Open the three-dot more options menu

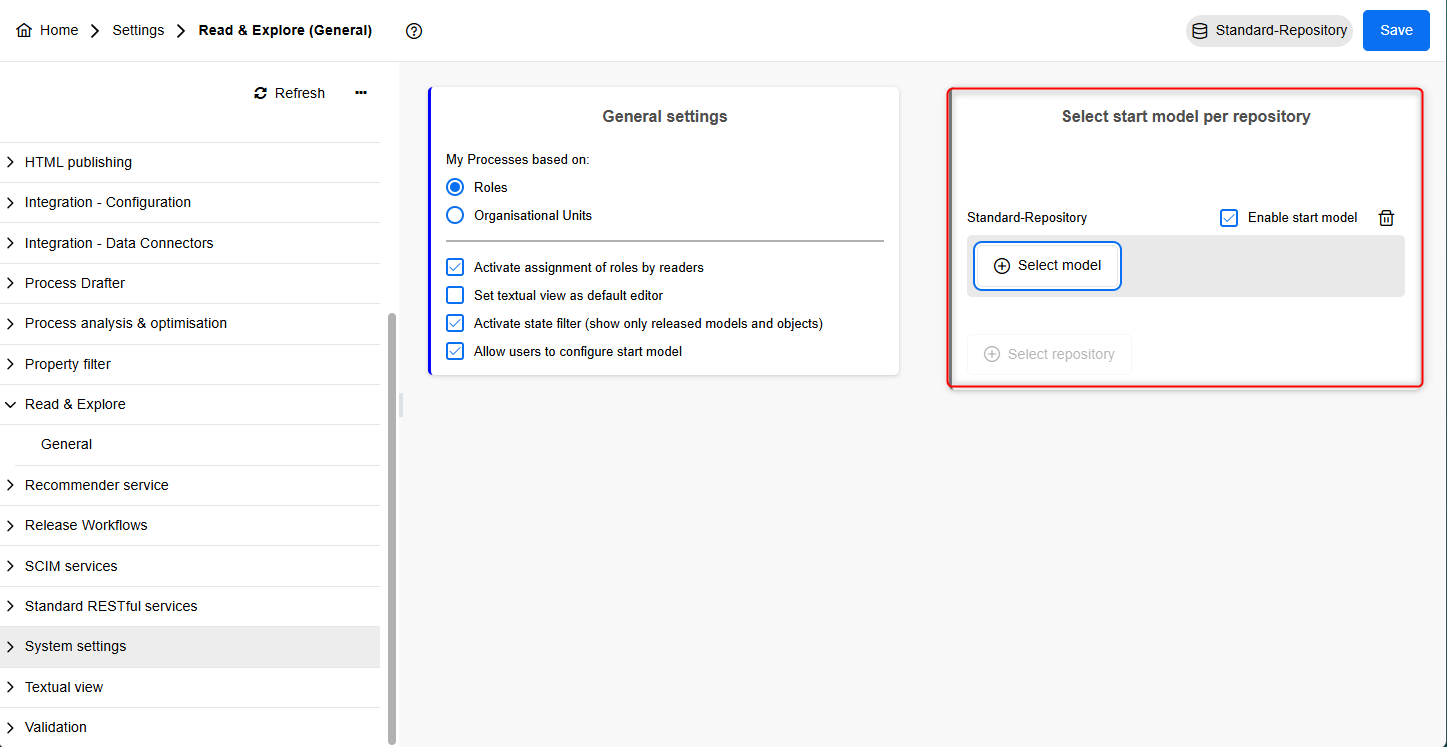(x=361, y=93)
